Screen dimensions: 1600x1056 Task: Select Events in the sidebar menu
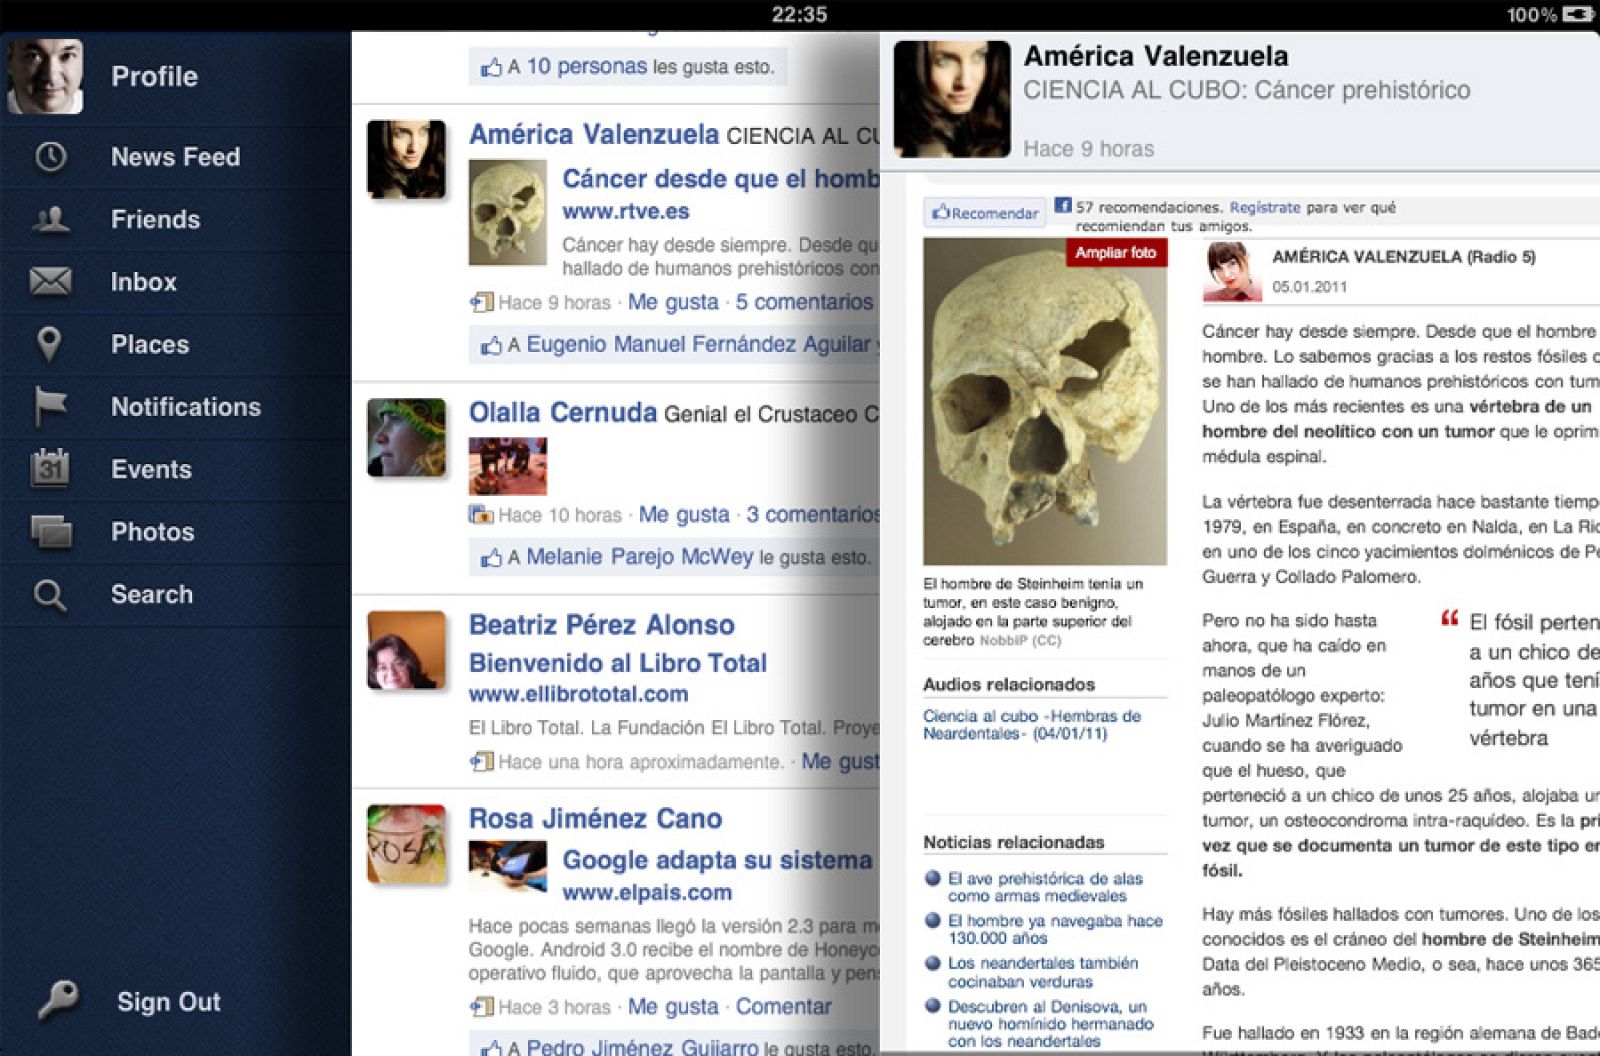tap(151, 469)
